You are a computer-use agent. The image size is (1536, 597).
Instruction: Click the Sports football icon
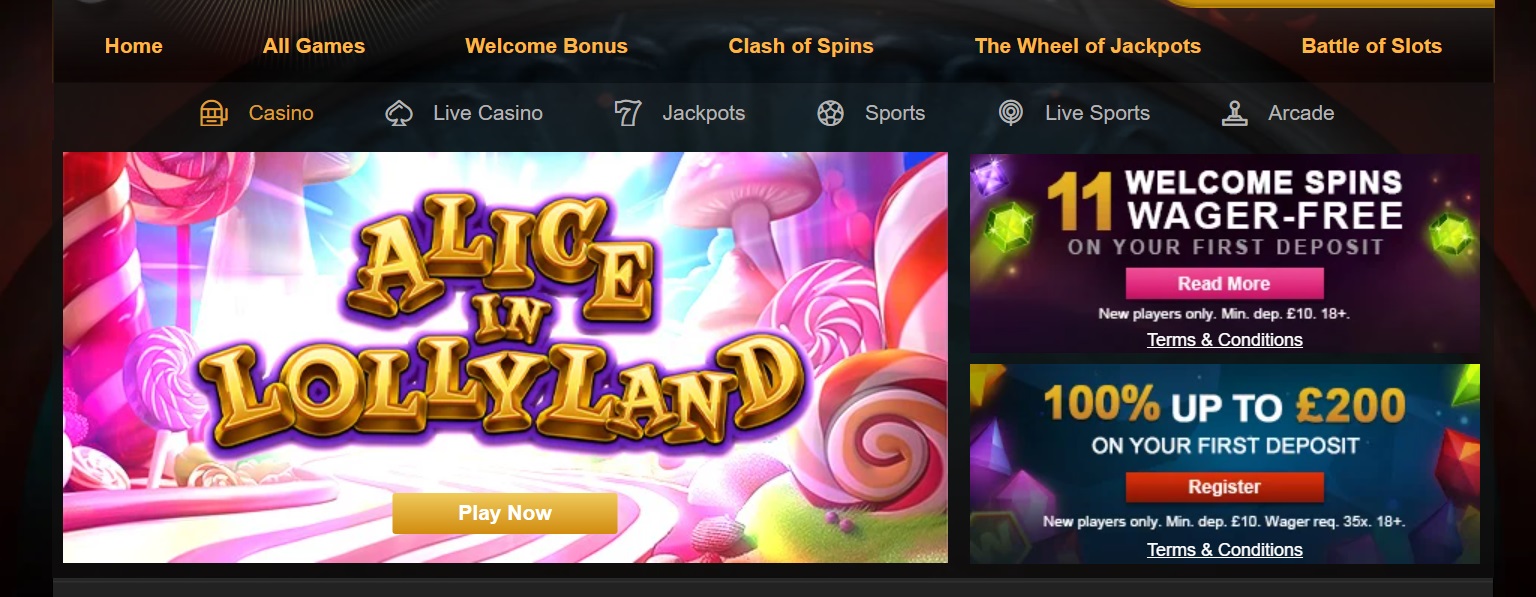click(830, 113)
